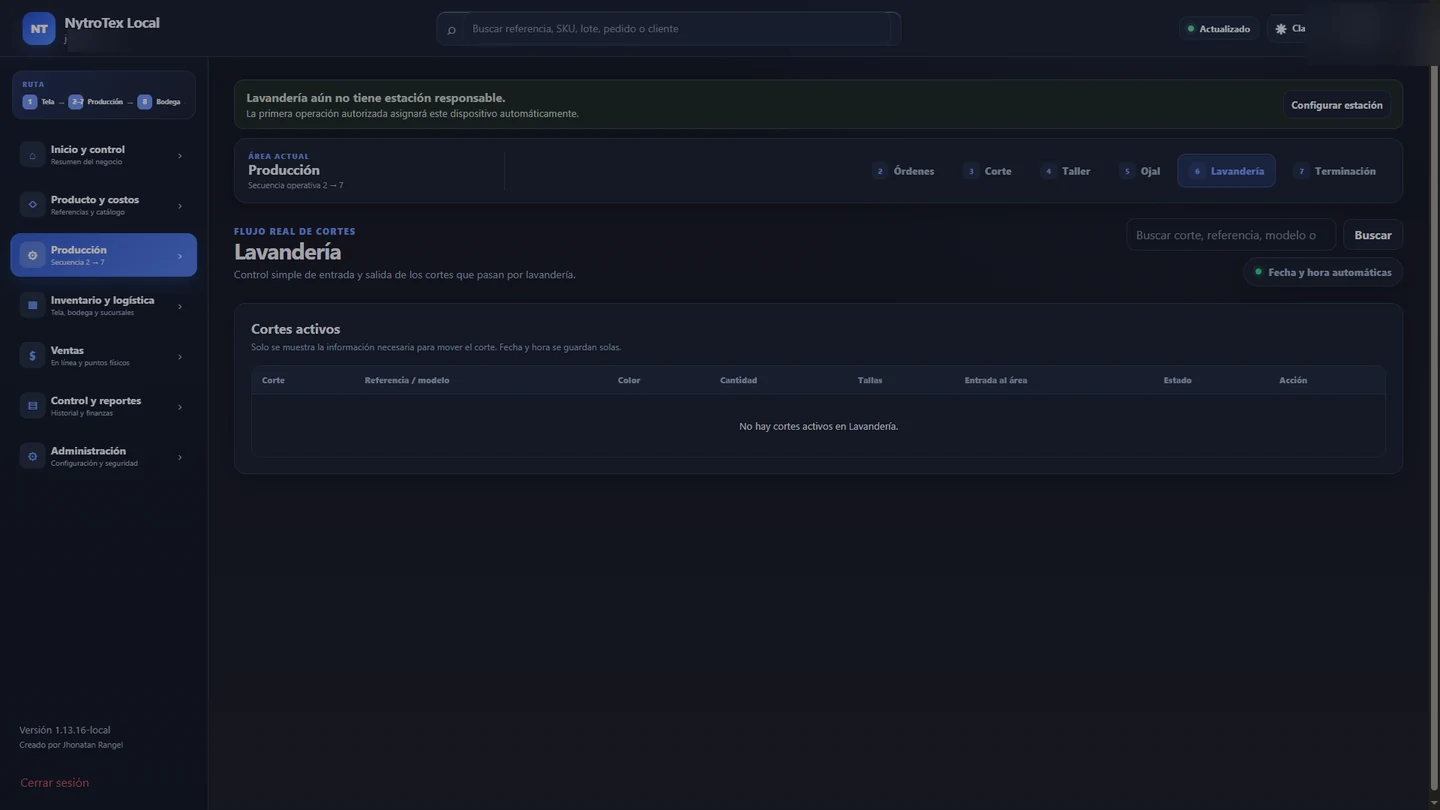Viewport: 1440px width, 810px height.
Task: Expand the Administración section chevron
Action: (x=180, y=458)
